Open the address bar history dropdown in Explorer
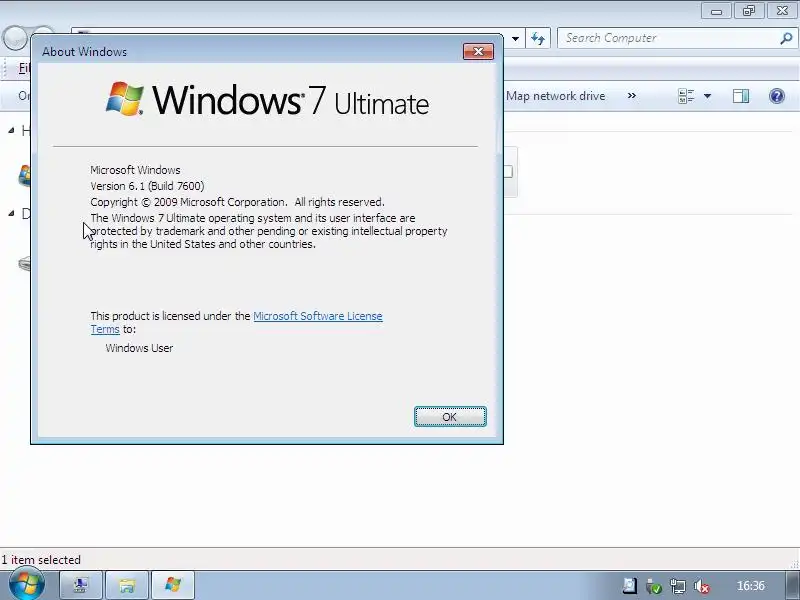 (515, 38)
